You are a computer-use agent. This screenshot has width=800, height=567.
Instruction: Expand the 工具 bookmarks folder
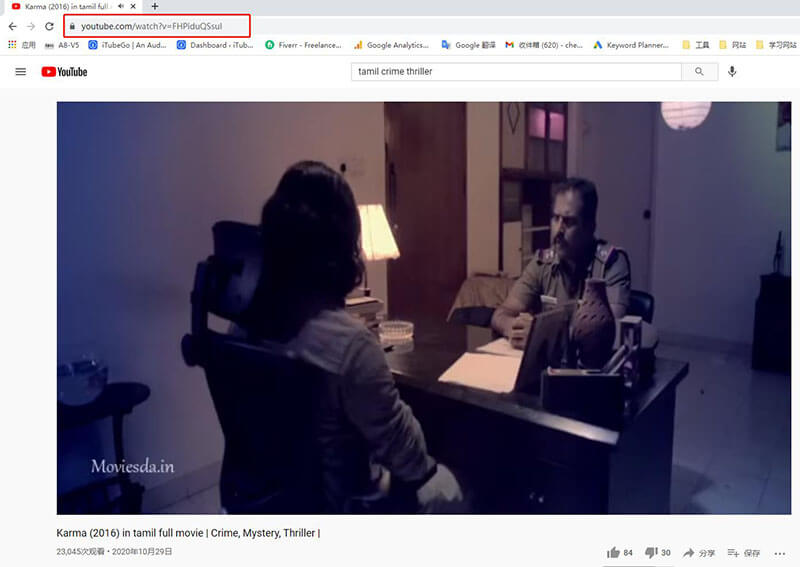[695, 45]
